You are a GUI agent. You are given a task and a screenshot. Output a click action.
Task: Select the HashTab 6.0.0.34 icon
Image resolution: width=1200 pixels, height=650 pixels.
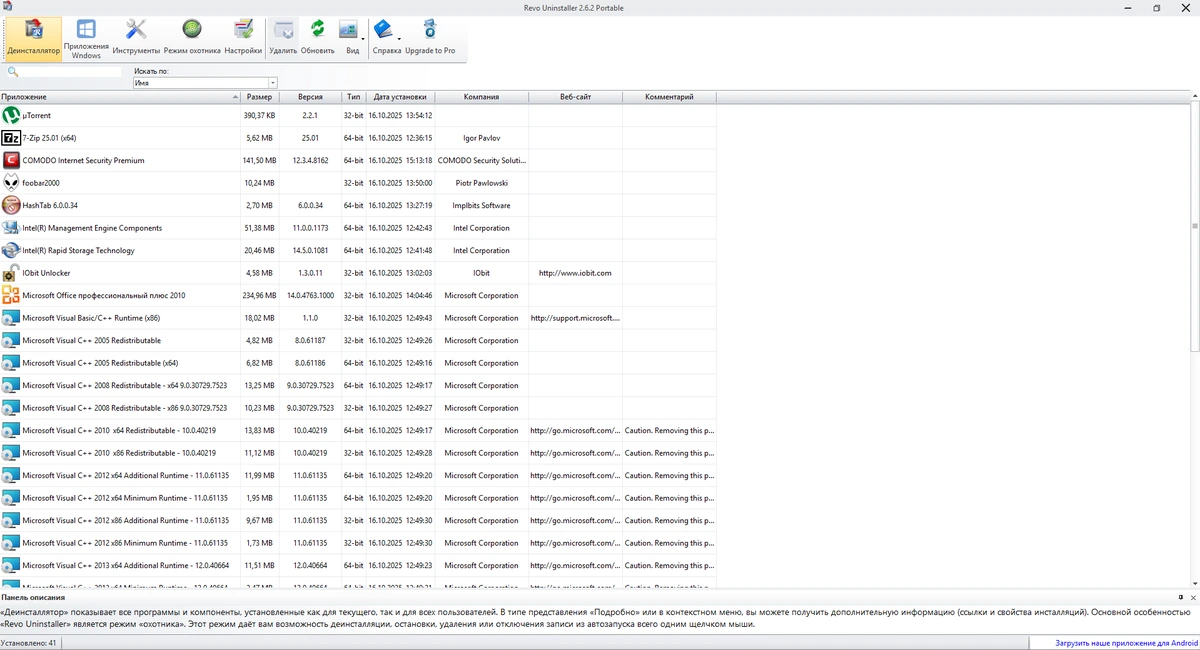coord(11,205)
